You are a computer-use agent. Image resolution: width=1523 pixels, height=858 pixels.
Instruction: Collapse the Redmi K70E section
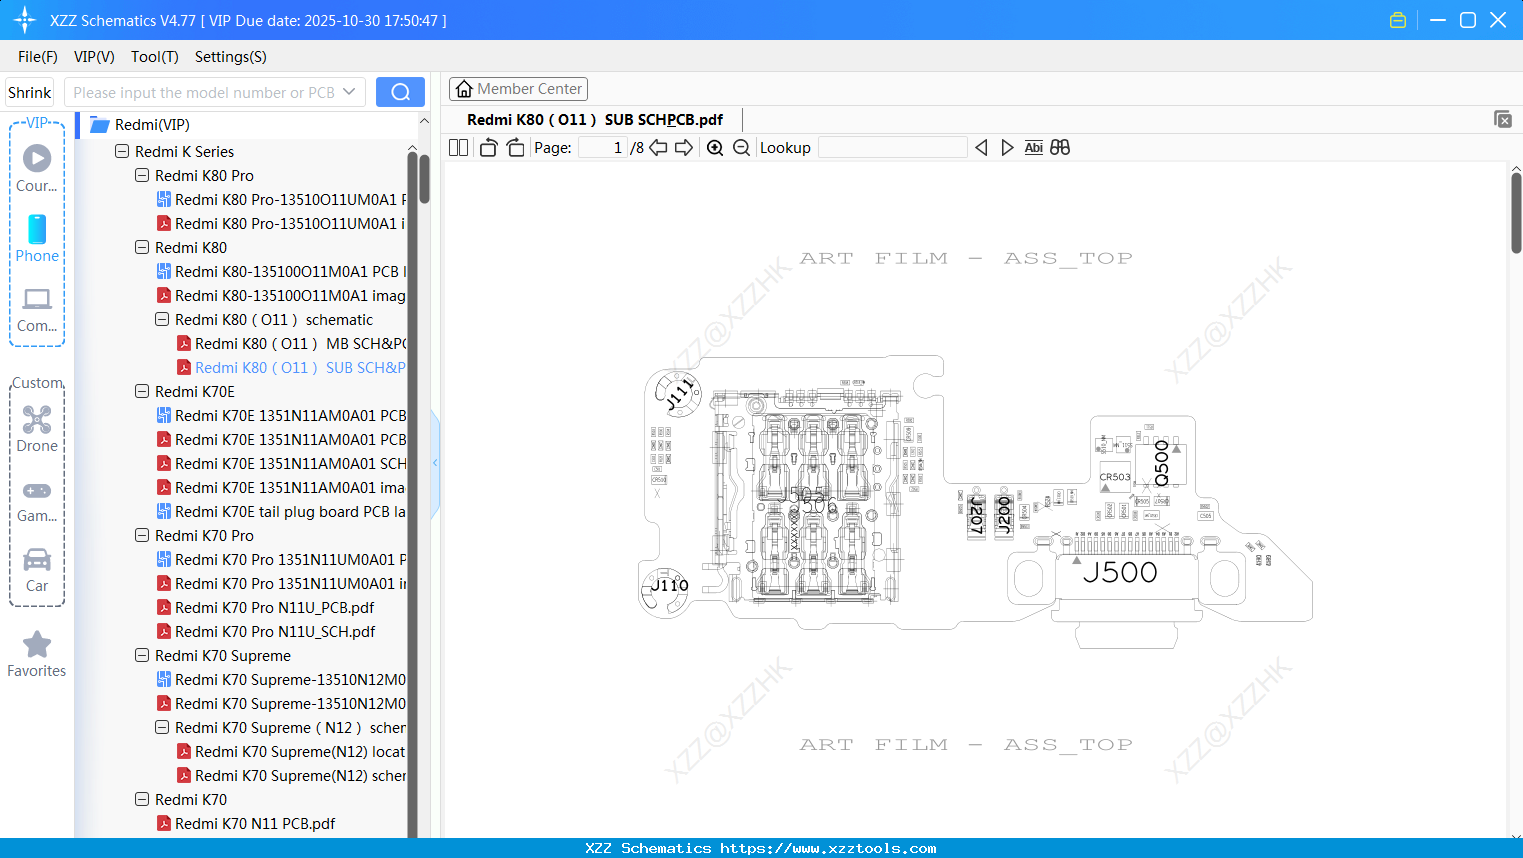[x=141, y=391]
